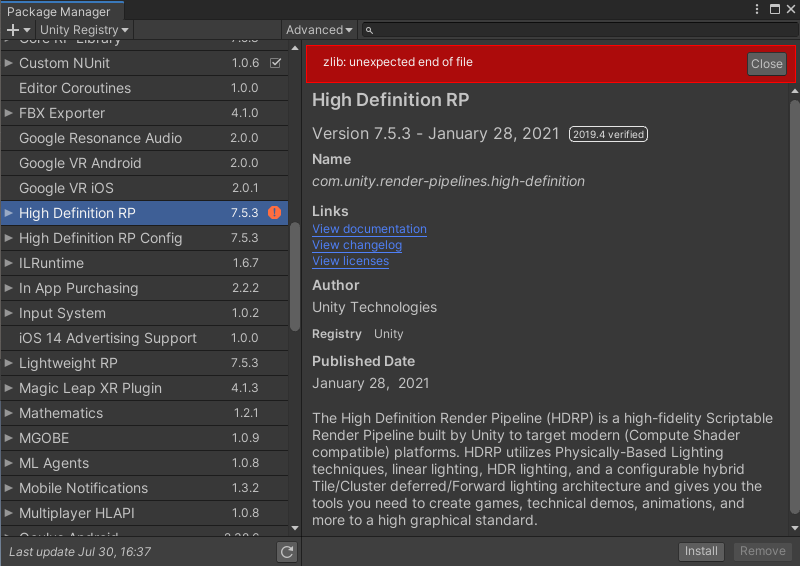Close the zlib error banner
The height and width of the screenshot is (566, 800).
766,64
